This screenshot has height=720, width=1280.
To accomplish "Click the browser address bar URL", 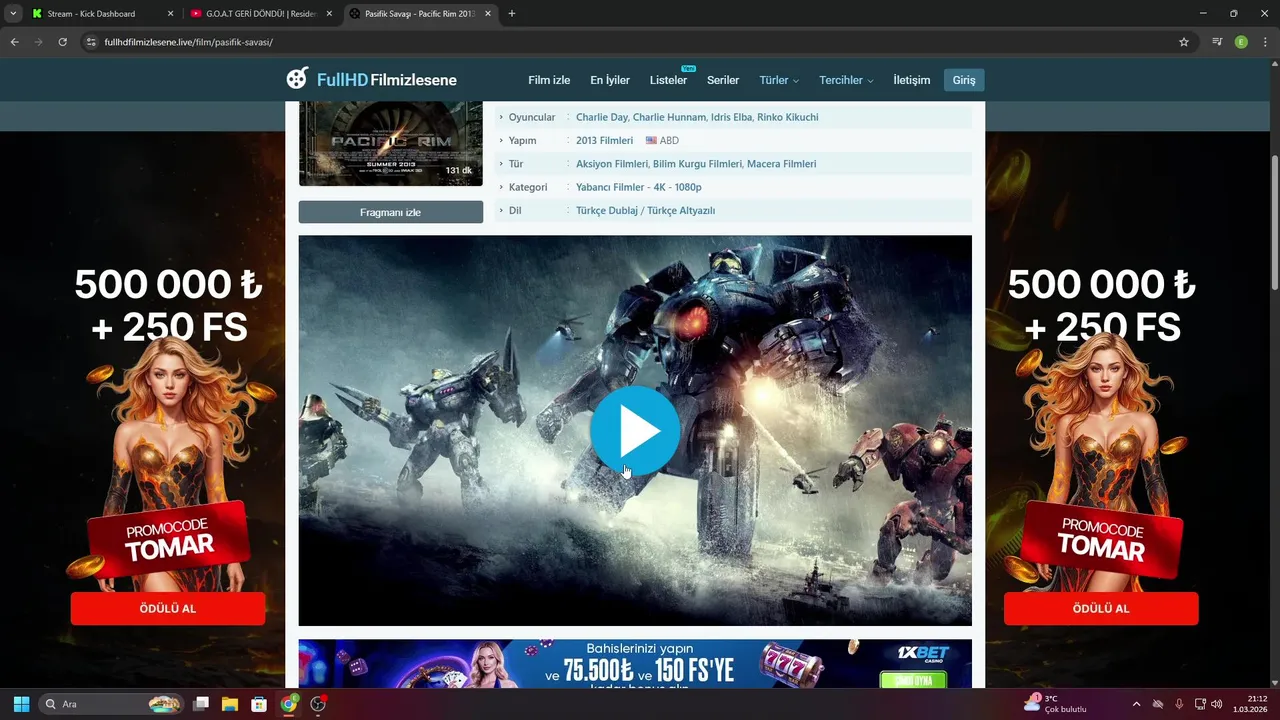I will click(x=188, y=42).
